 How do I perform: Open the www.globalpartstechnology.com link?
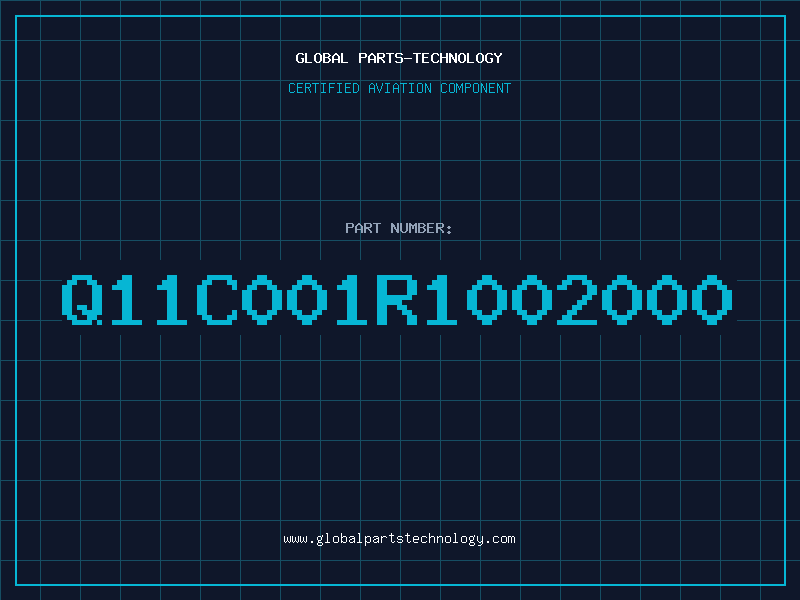pyautogui.click(x=399, y=539)
